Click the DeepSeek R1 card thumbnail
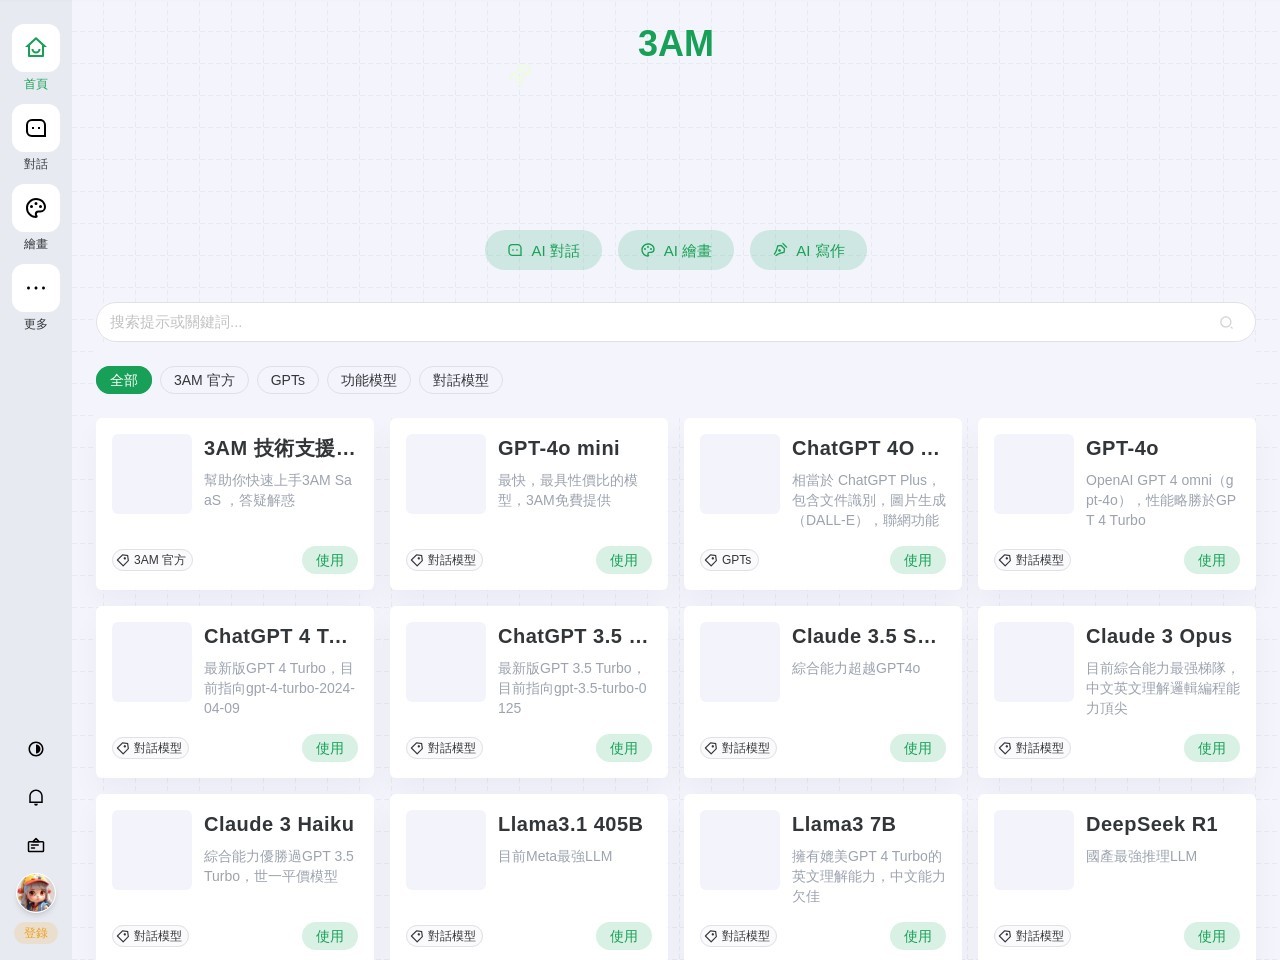 [1034, 850]
